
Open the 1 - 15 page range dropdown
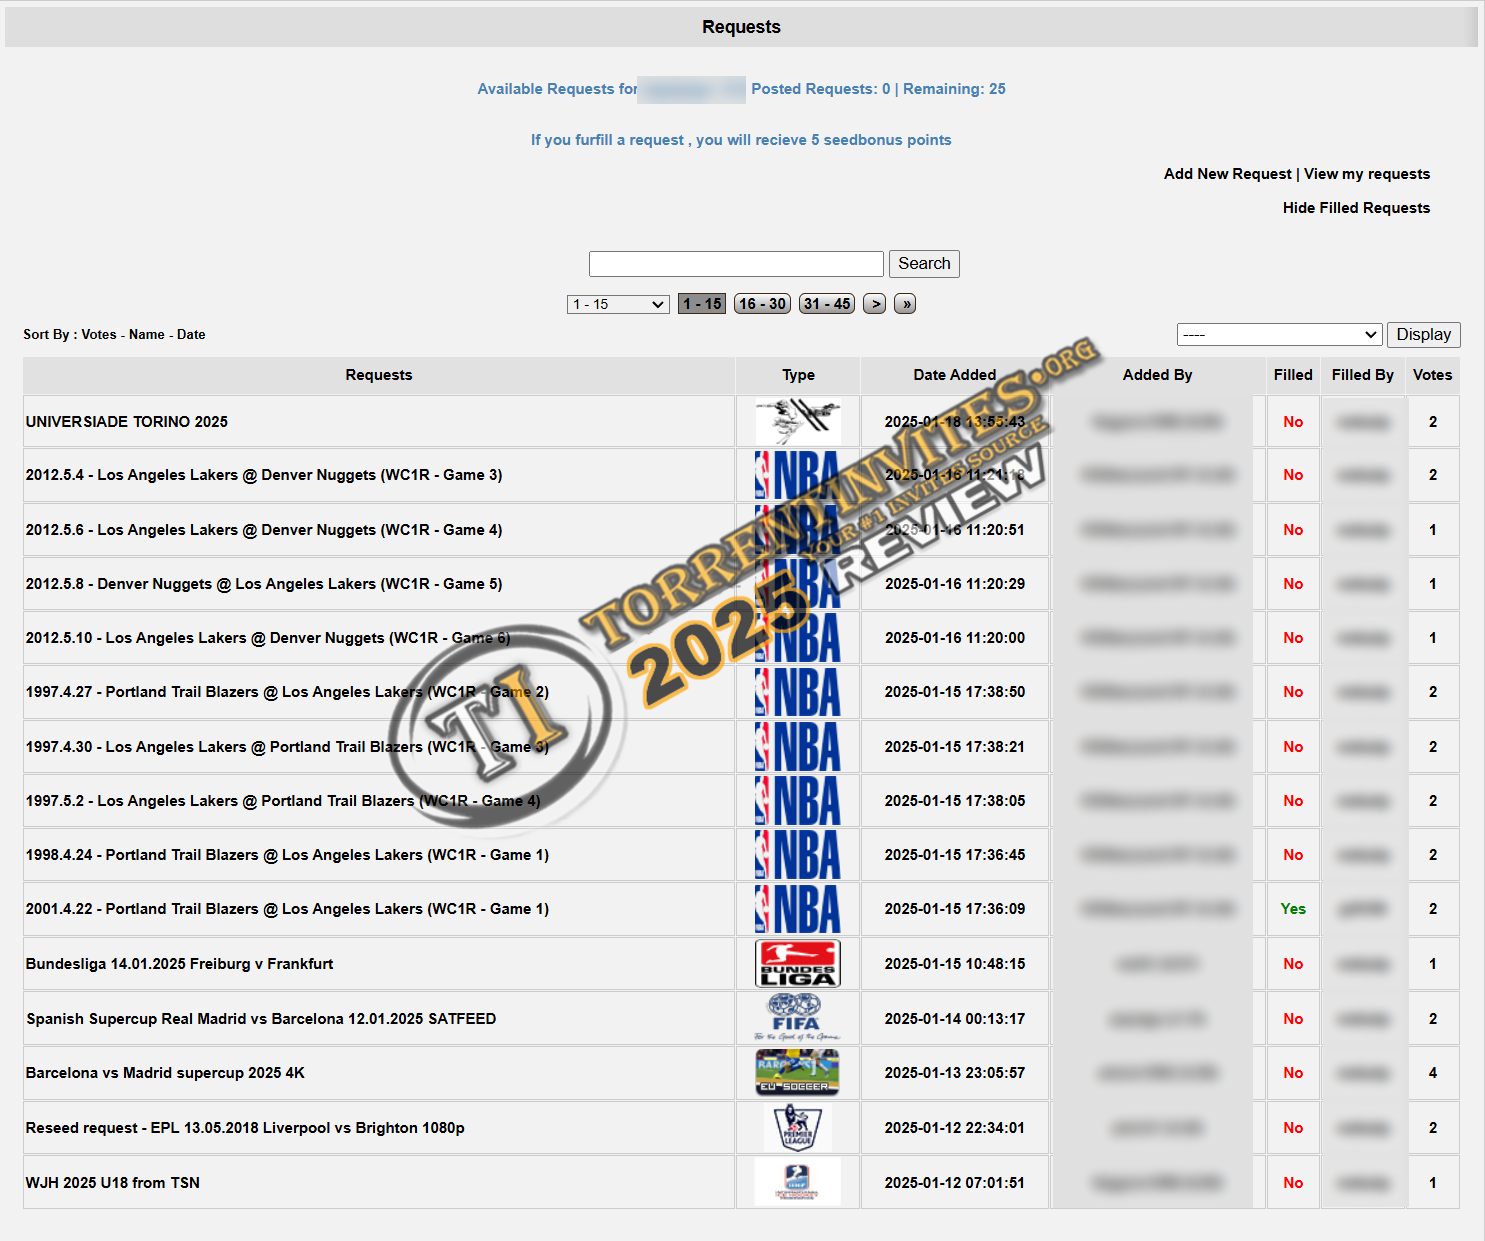pos(618,304)
